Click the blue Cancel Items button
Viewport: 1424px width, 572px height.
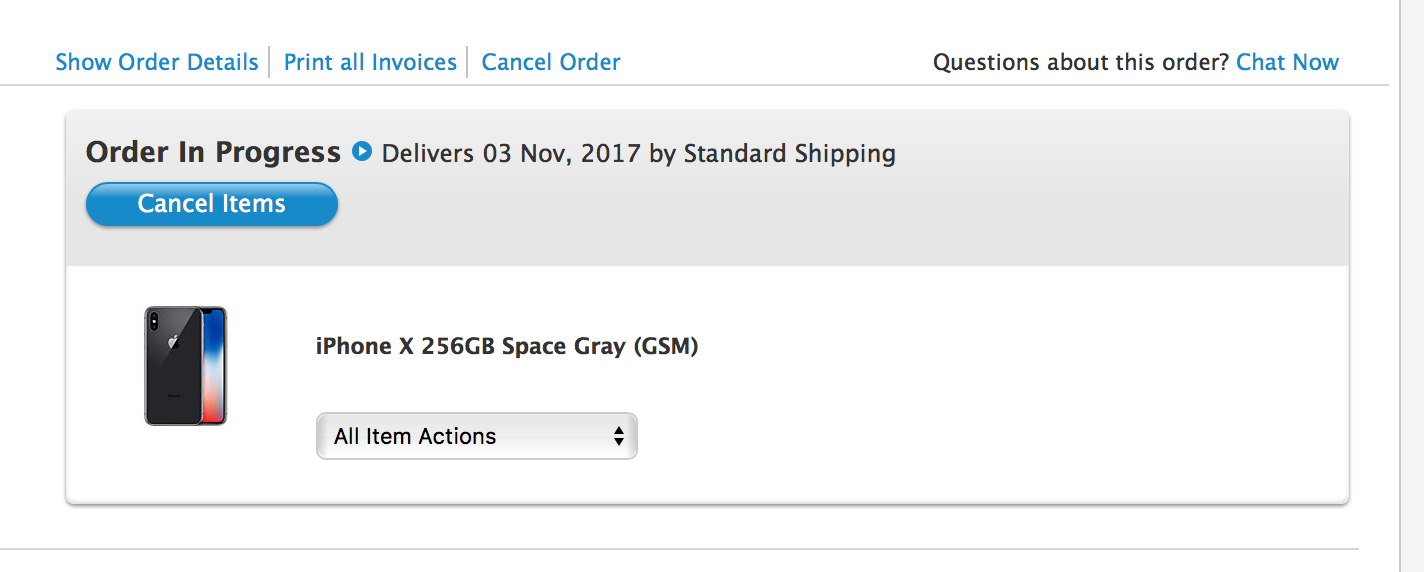[x=212, y=204]
